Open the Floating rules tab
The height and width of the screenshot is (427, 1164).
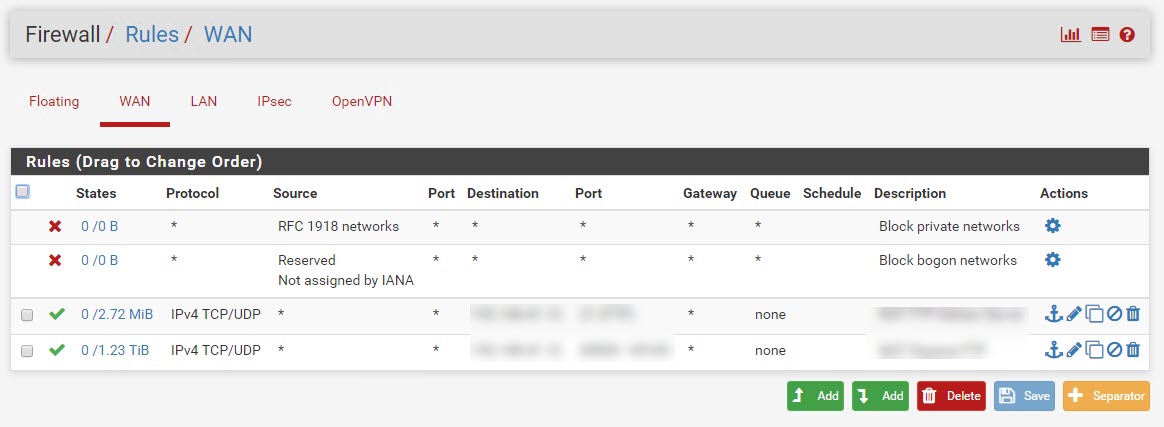(x=53, y=102)
